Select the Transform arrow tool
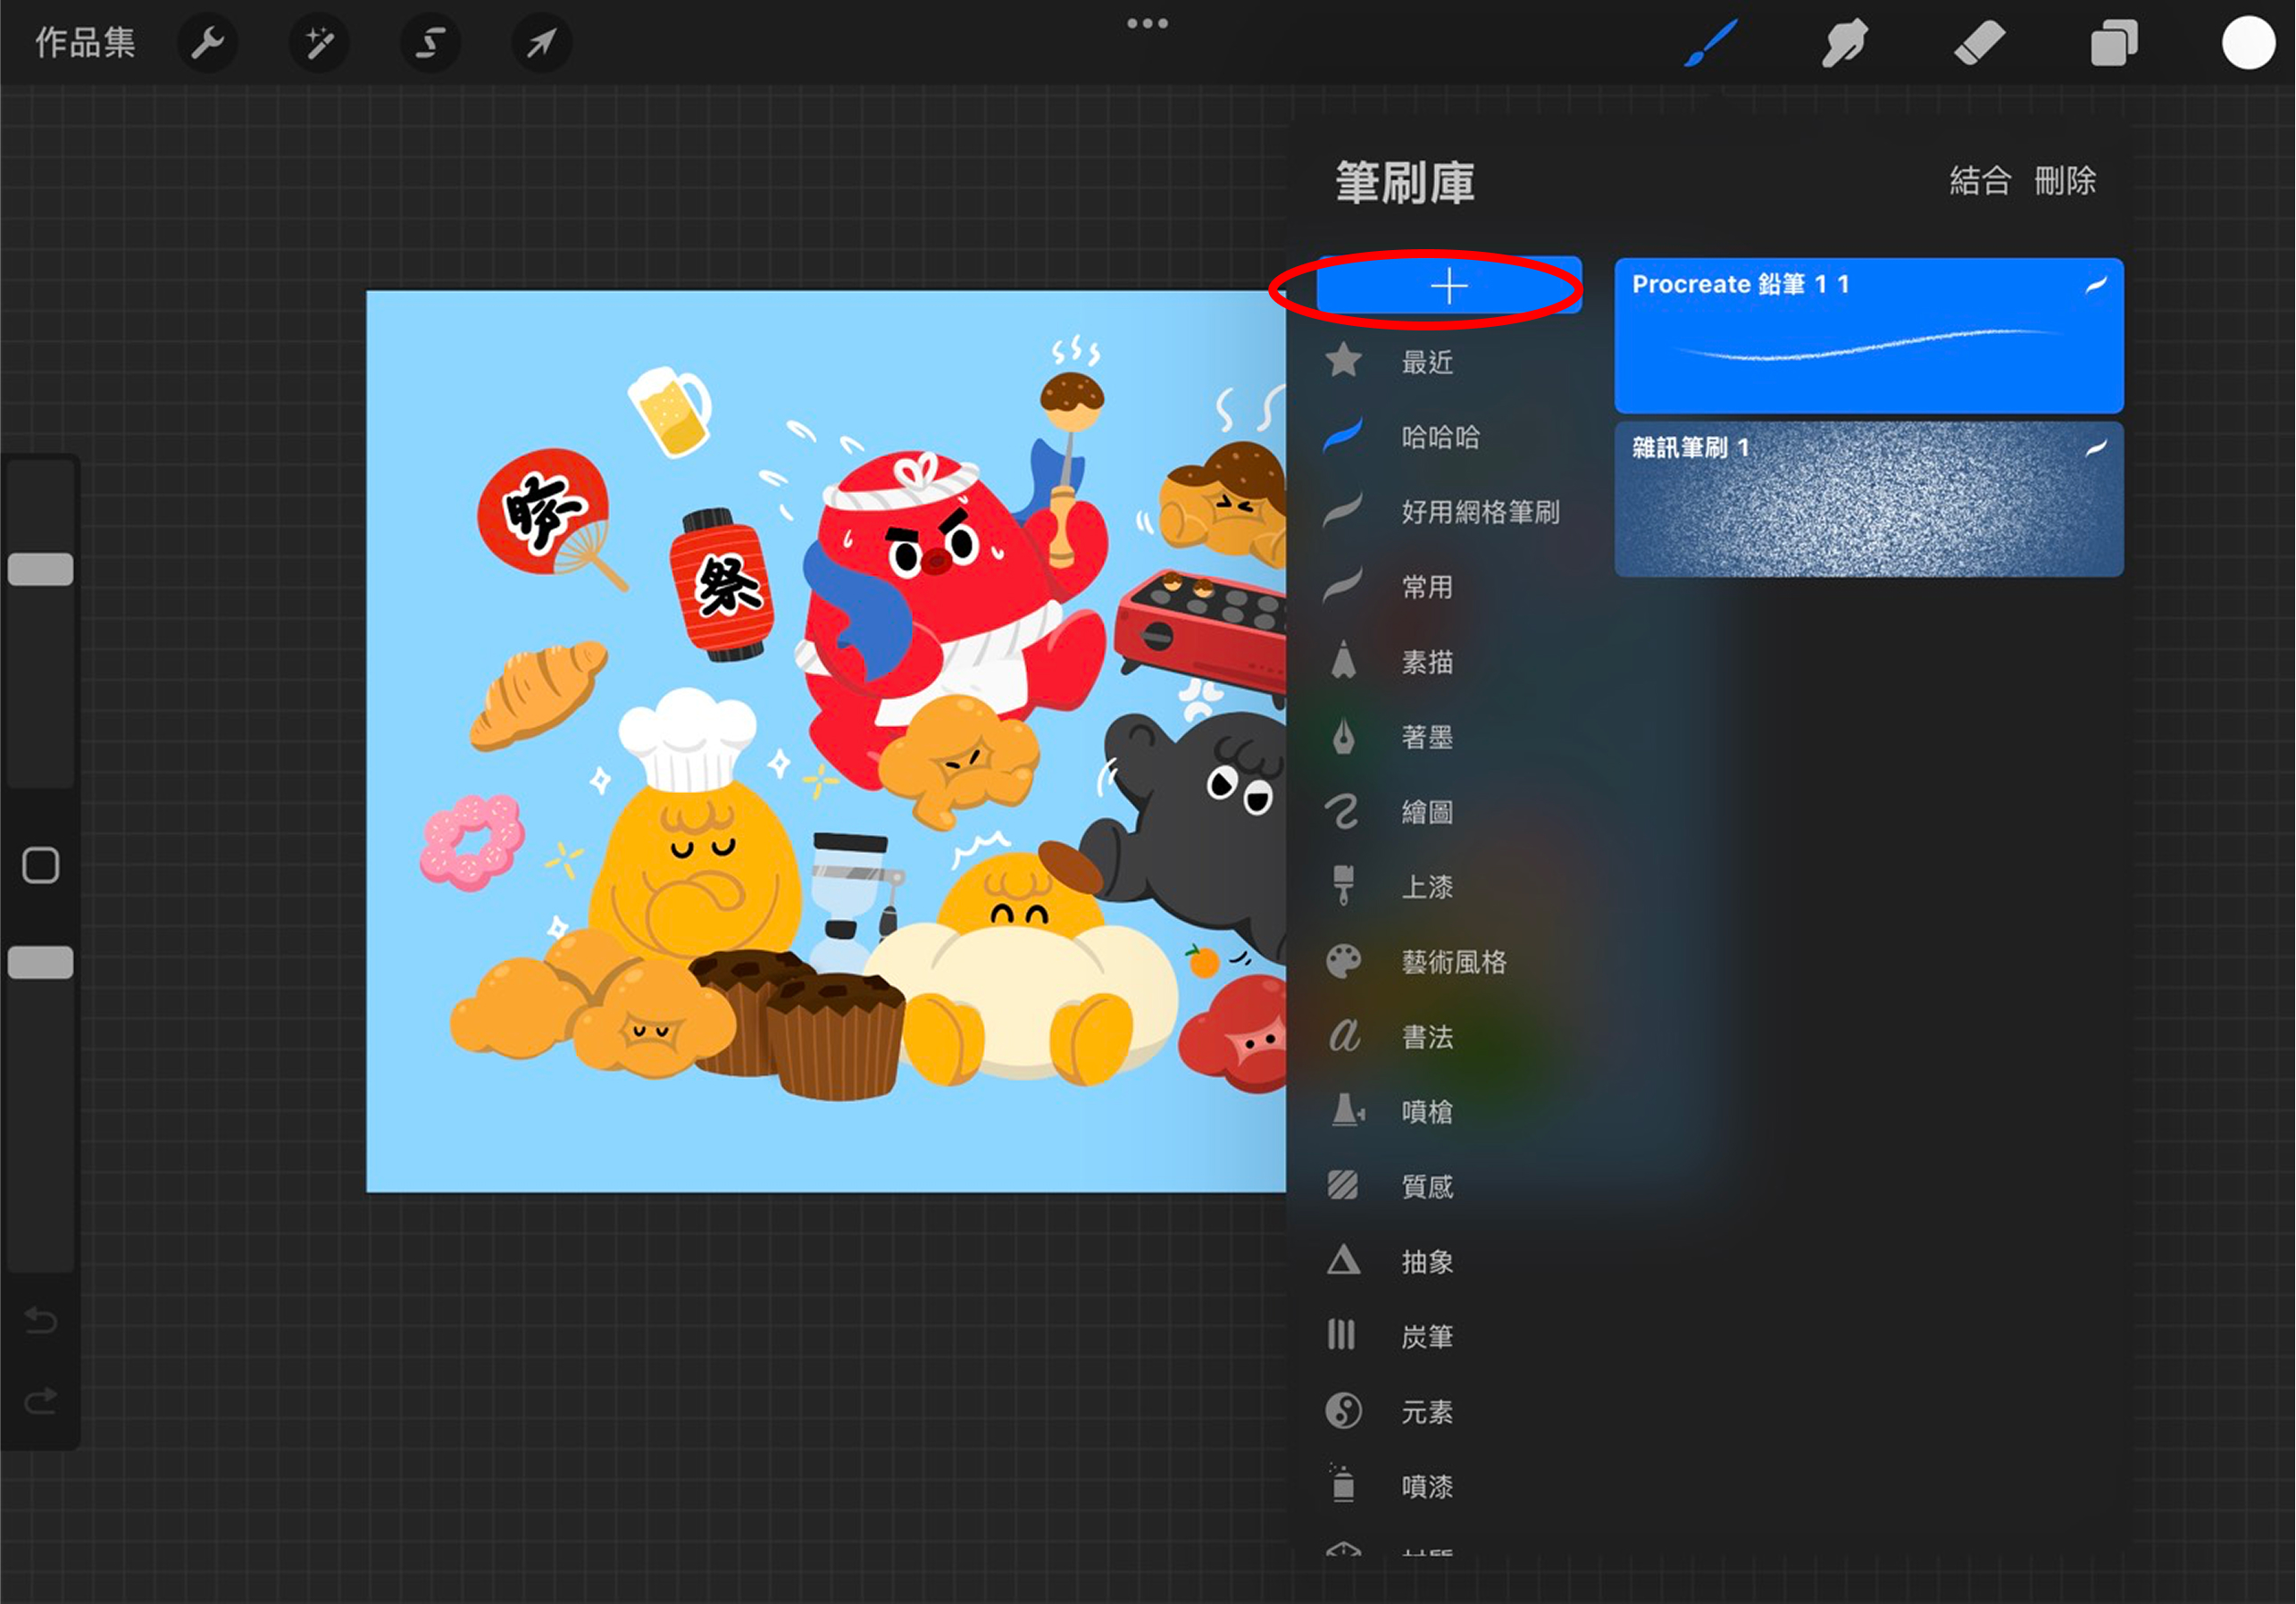Image resolution: width=2296 pixels, height=1604 pixels. coord(541,43)
